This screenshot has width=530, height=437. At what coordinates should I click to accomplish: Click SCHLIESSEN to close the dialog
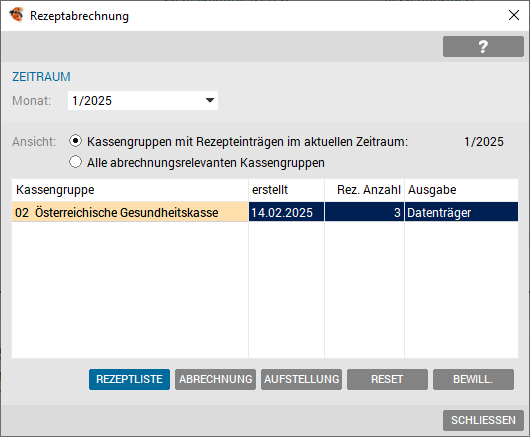pos(483,420)
